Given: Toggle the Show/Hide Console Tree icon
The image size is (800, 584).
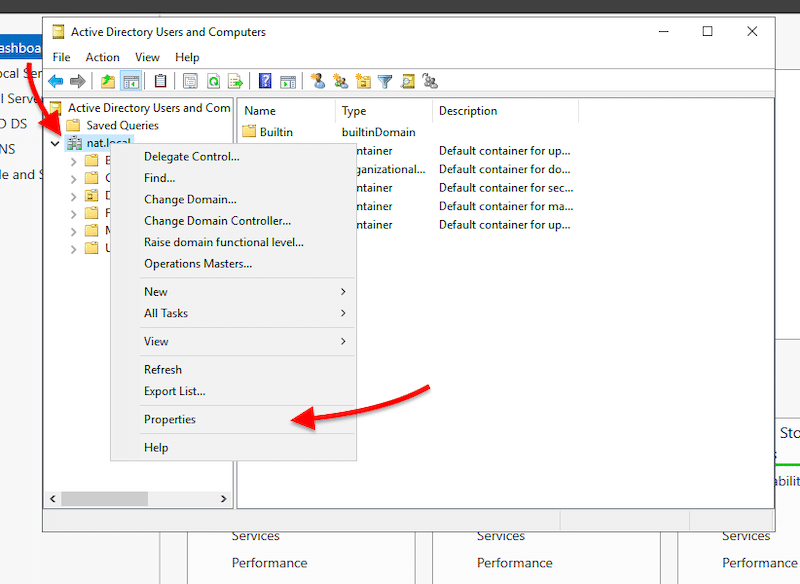Looking at the screenshot, I should (131, 81).
